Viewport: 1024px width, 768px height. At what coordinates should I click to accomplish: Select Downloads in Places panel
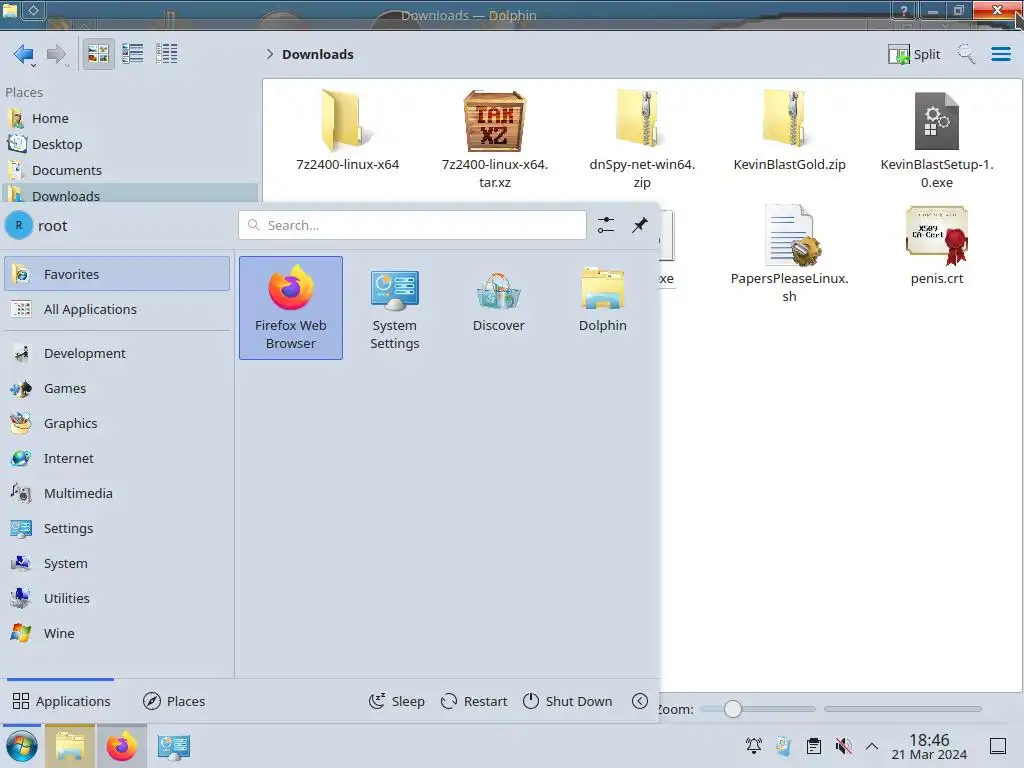coord(129,195)
